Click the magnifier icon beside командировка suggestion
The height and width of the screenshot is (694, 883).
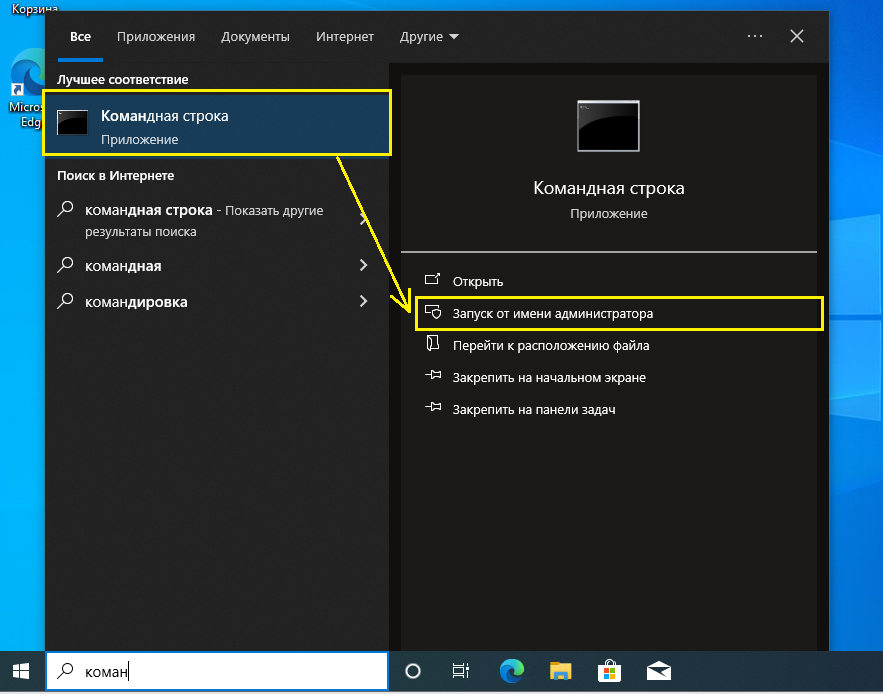coord(65,300)
